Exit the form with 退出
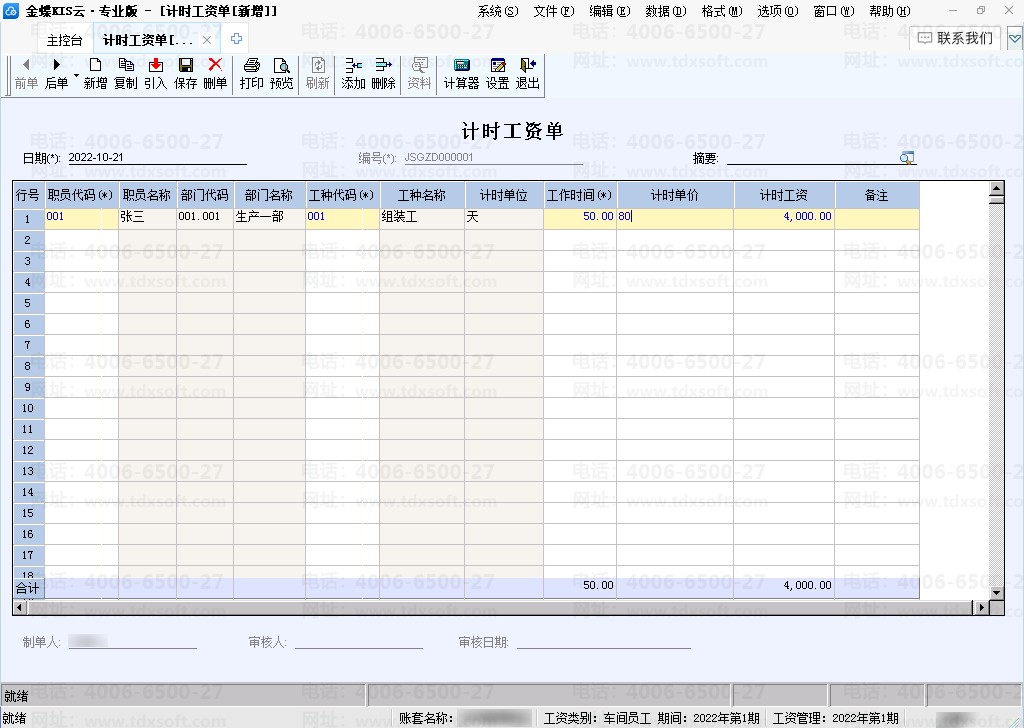The width and height of the screenshot is (1024, 728). 528,74
